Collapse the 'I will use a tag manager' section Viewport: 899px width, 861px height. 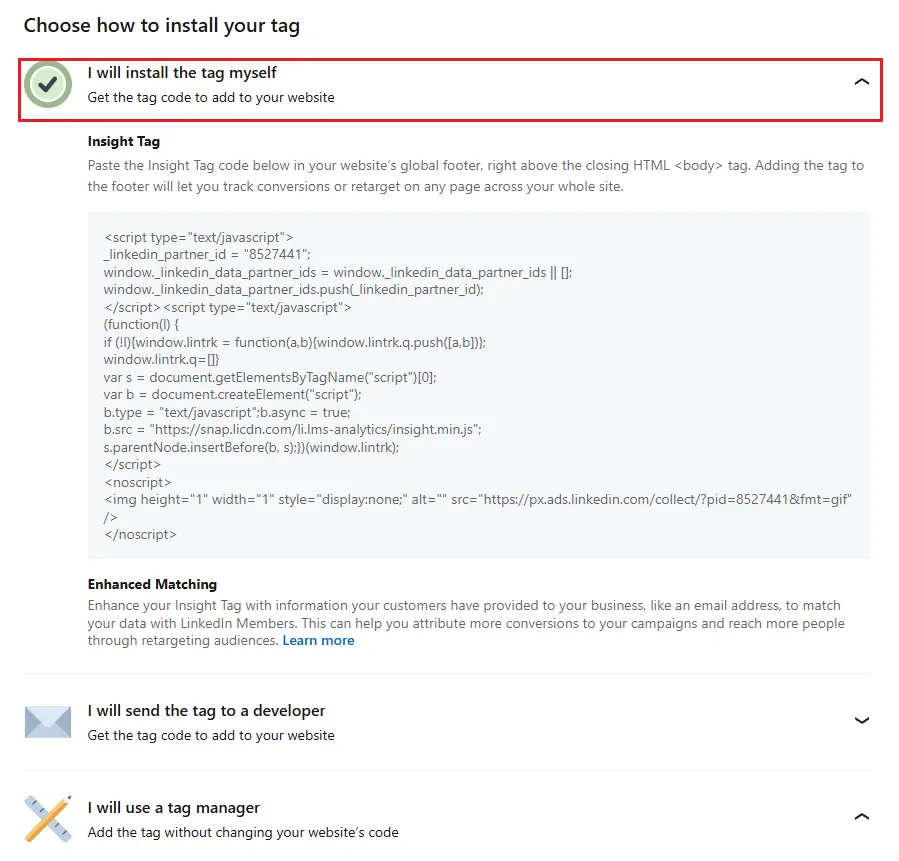862,816
